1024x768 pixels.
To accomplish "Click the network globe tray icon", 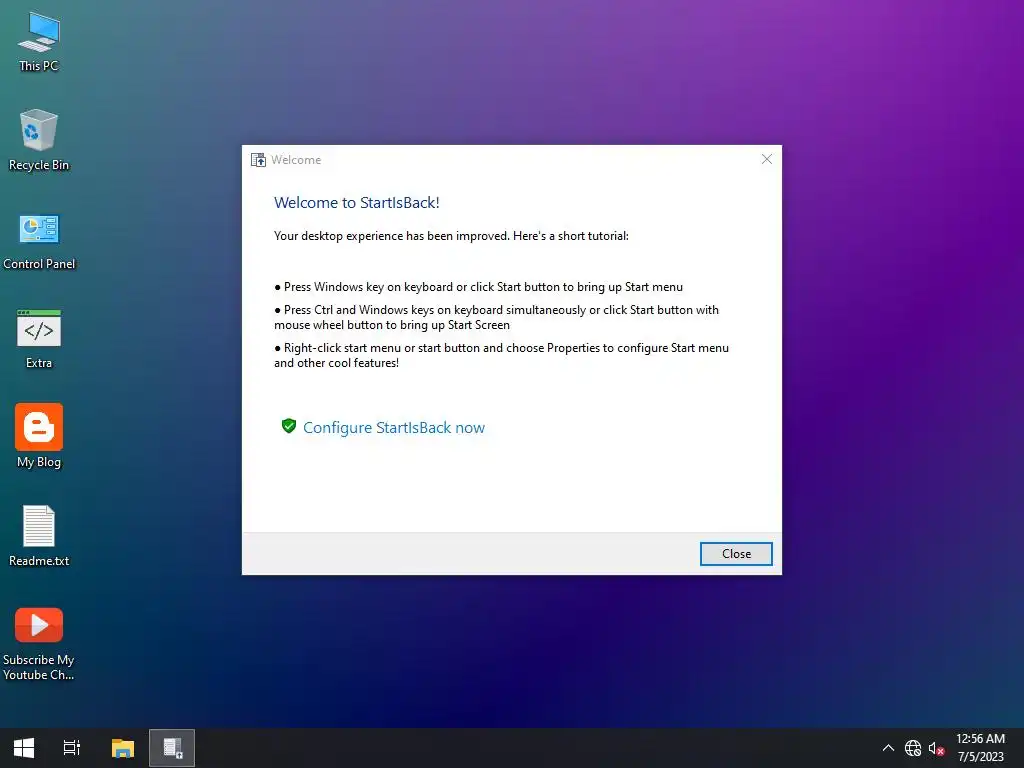I will click(x=913, y=748).
